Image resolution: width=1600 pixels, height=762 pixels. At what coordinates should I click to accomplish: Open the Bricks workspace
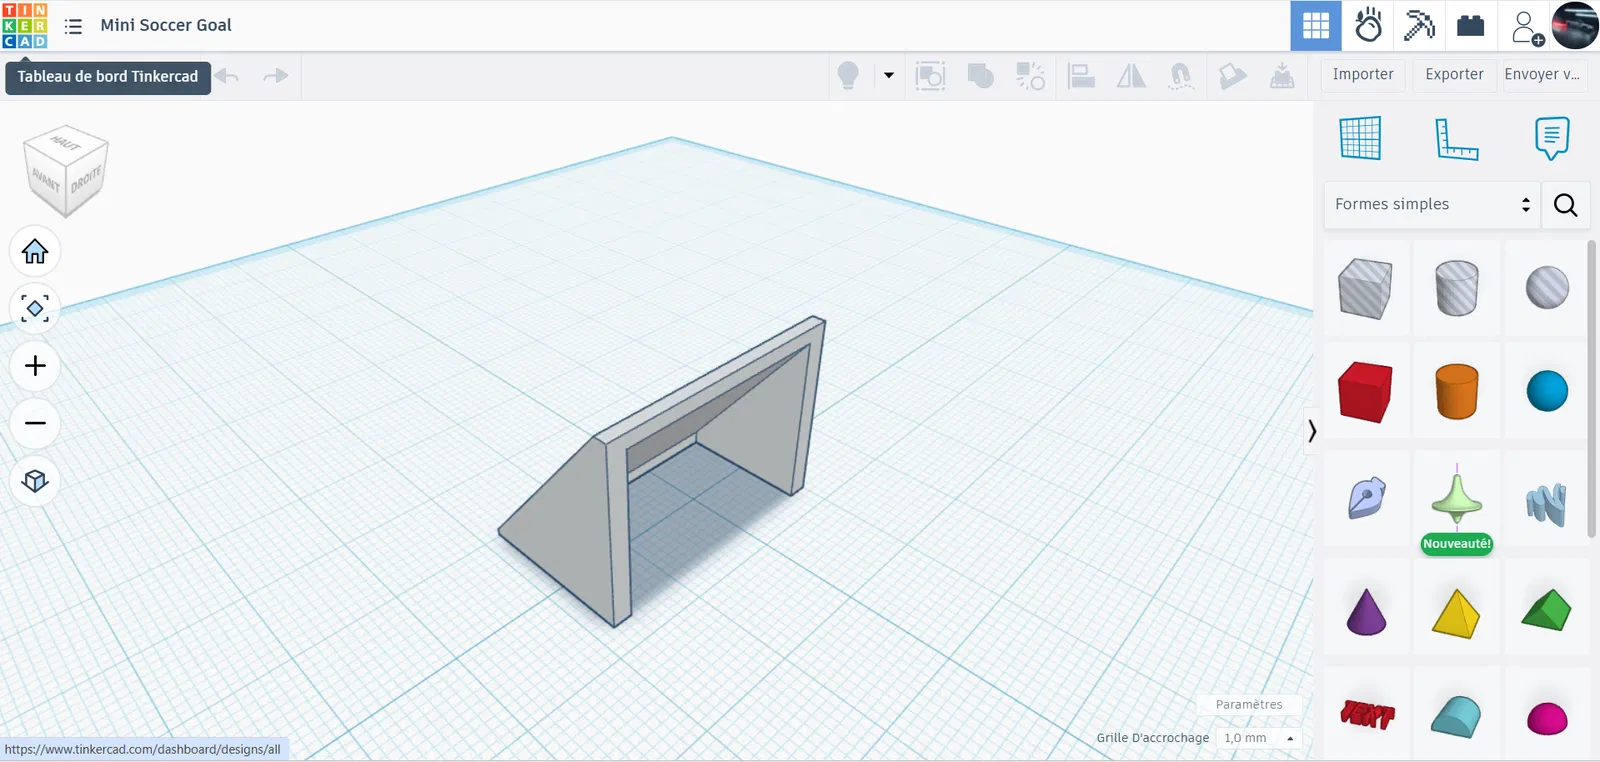click(x=1470, y=26)
